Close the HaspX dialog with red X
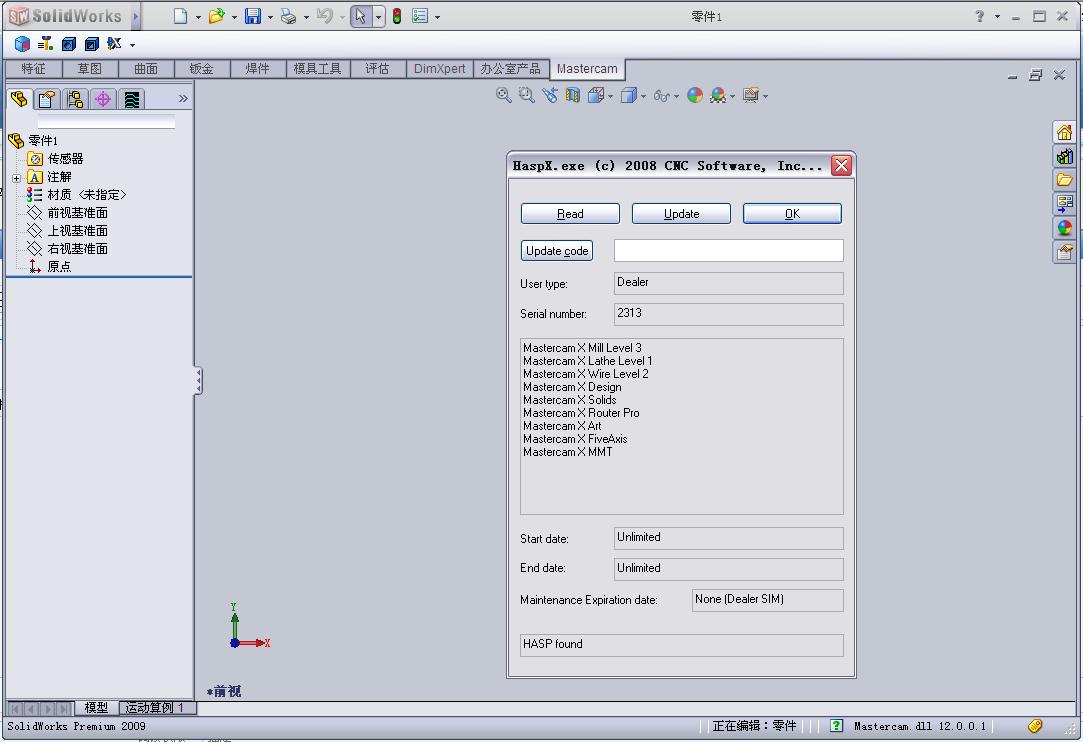This screenshot has height=742, width=1083. pos(841,165)
